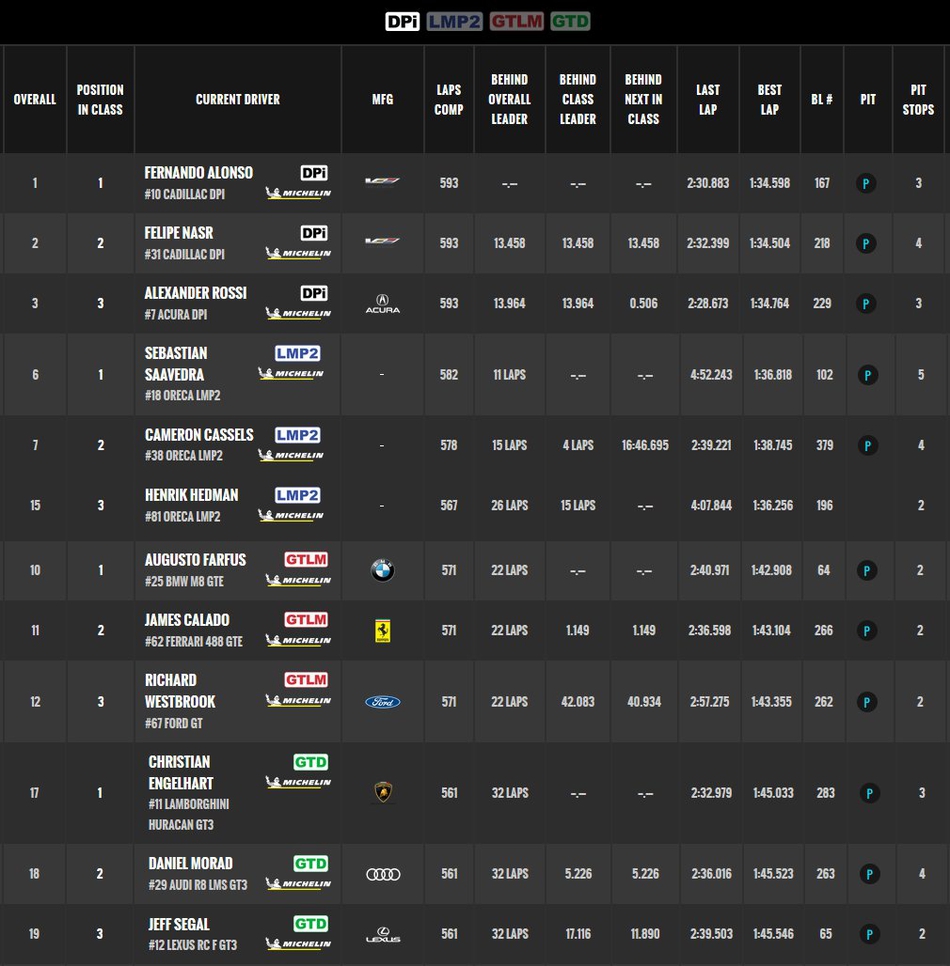Select driver name Jeff Segal
The image size is (950, 966).
click(x=179, y=924)
